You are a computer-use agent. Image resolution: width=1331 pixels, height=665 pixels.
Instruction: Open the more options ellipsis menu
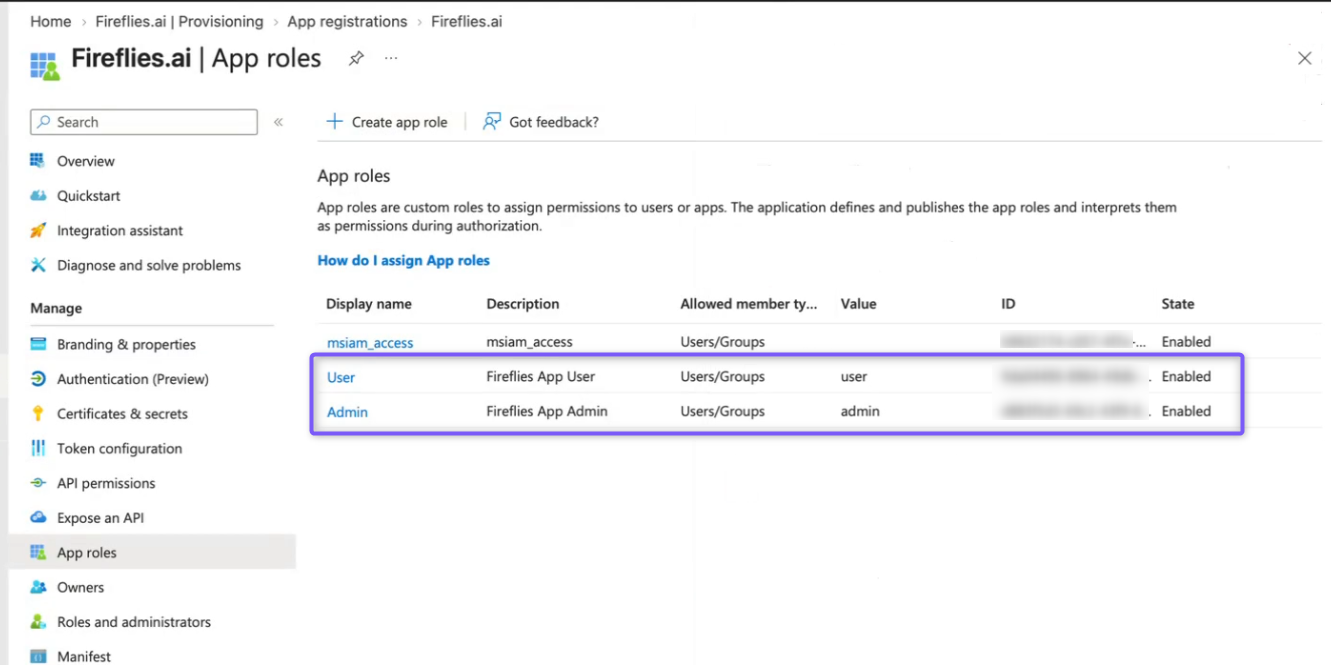coord(391,59)
